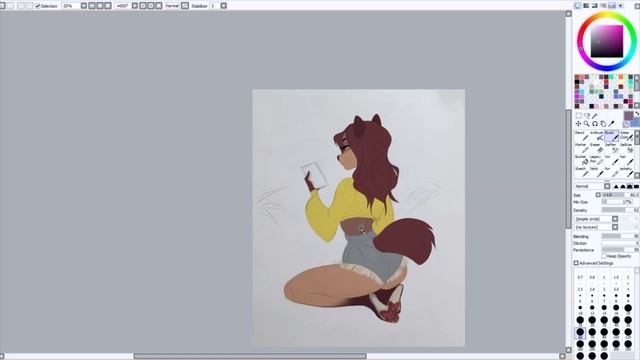Select the Marker tool

(x=581, y=148)
